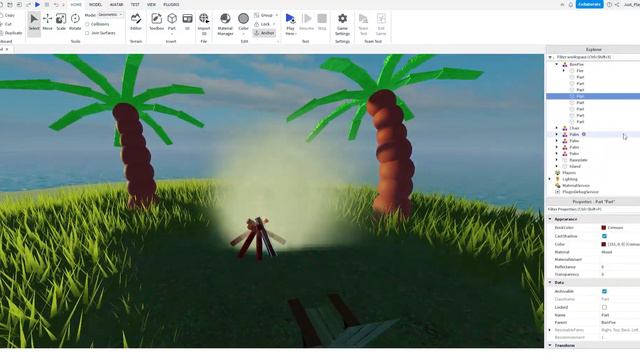
Task: Click the Transparency value field
Action: 620,274
